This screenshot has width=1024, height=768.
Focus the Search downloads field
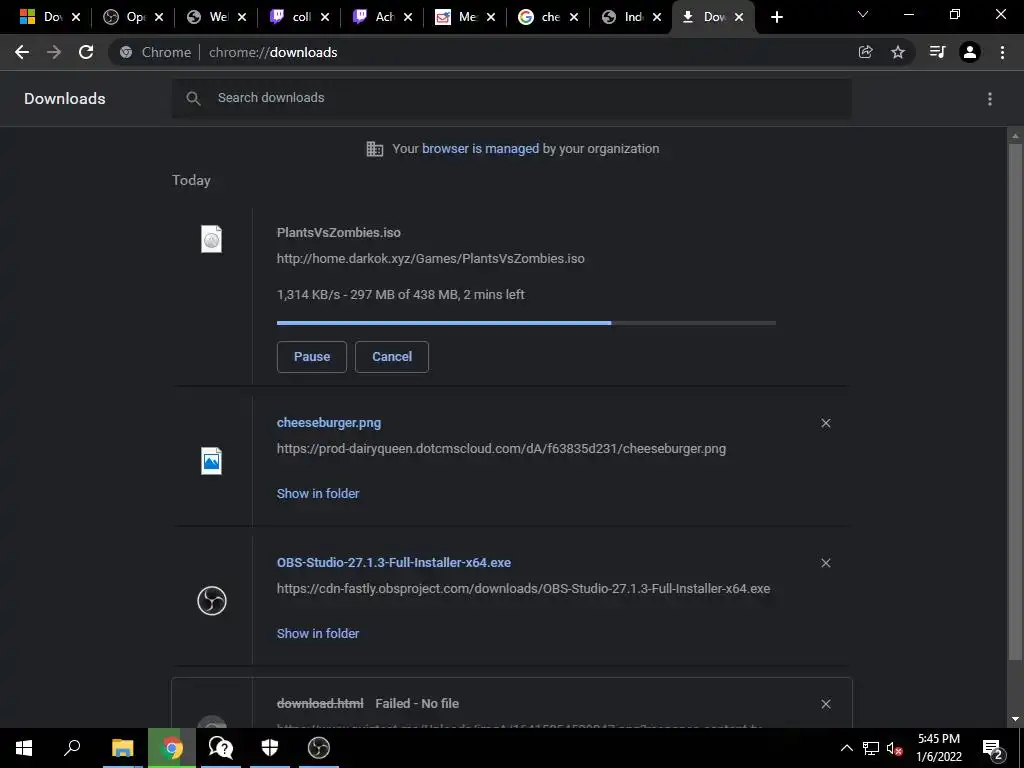click(x=512, y=99)
